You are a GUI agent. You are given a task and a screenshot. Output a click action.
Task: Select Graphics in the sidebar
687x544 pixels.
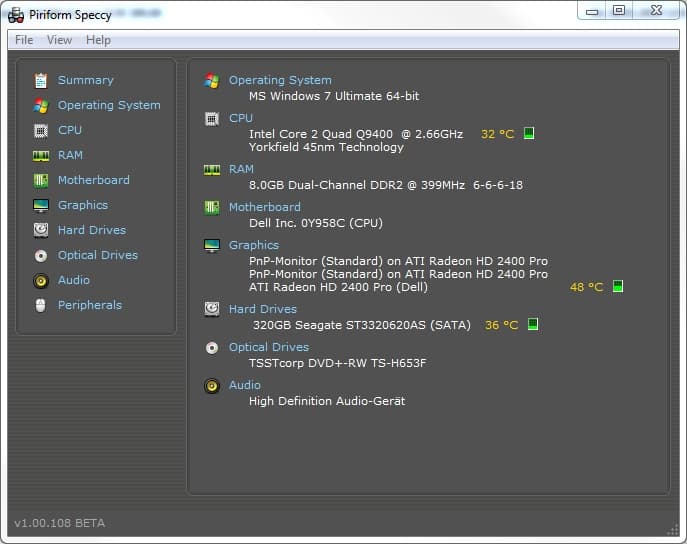[x=83, y=205]
